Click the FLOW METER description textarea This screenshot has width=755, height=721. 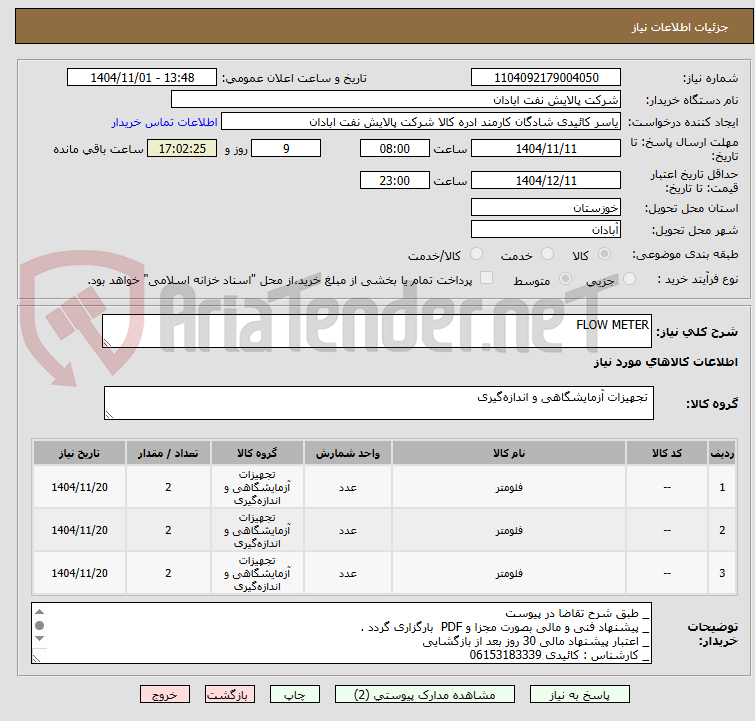coord(377,331)
